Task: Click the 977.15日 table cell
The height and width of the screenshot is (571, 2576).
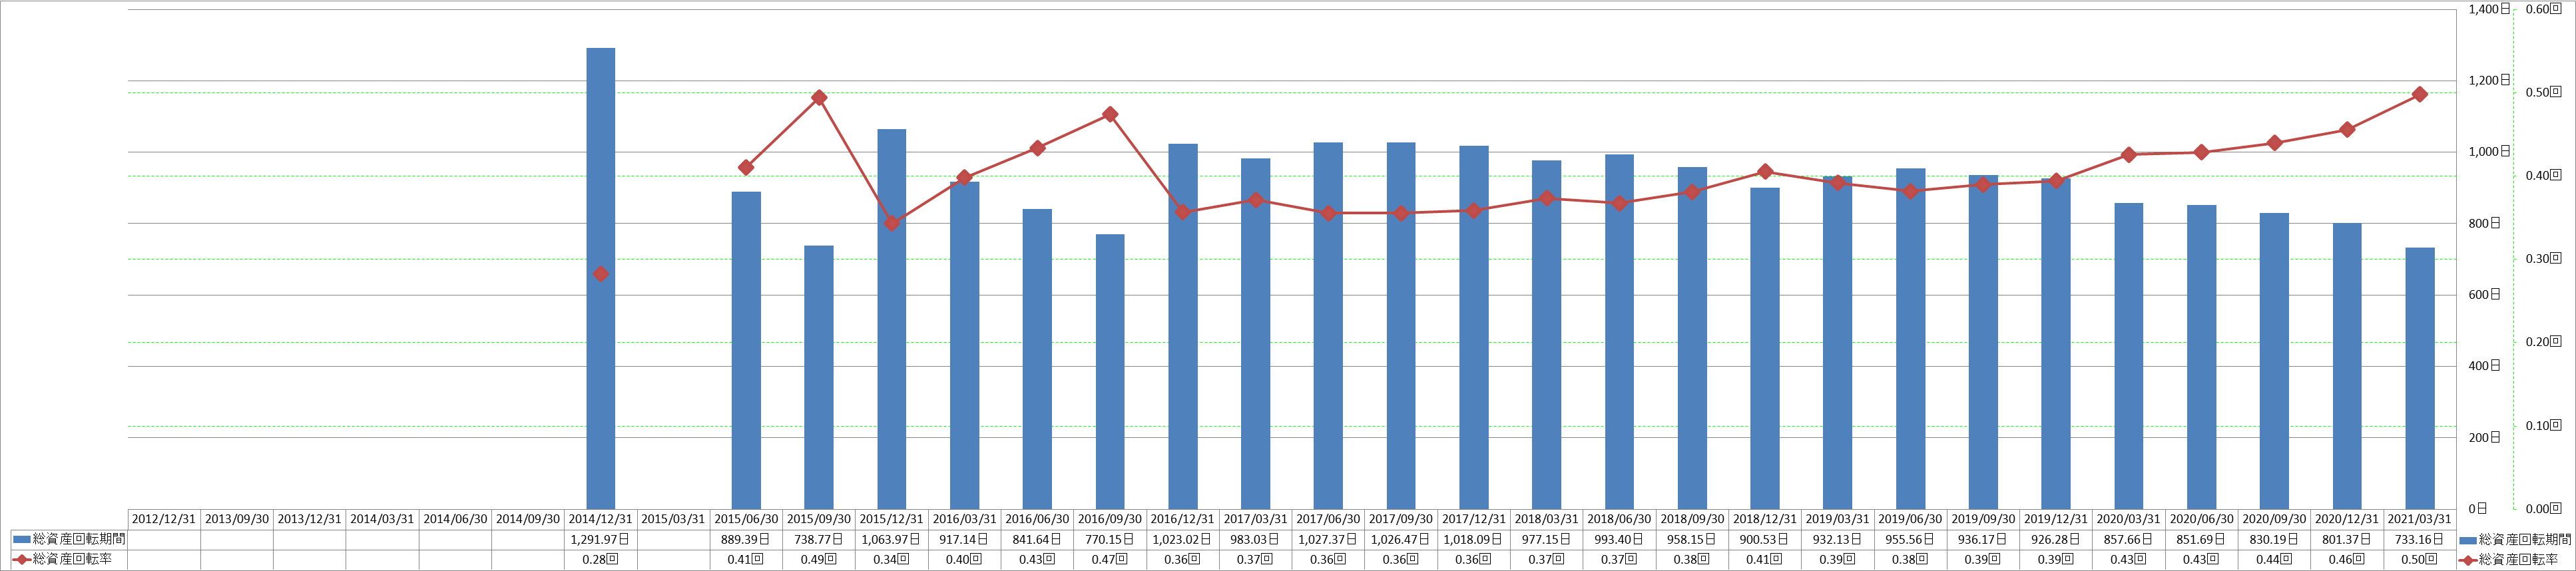Action: (x=1546, y=539)
